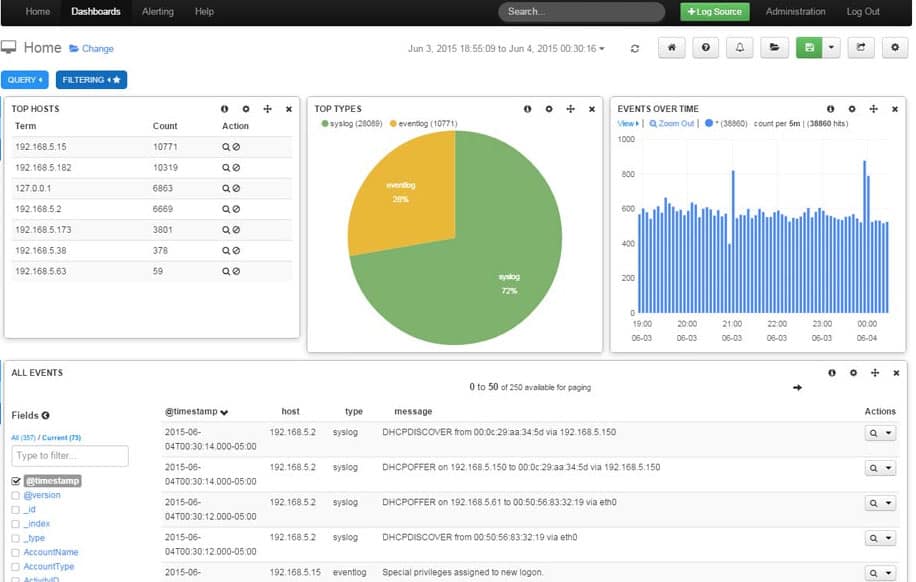
Task: Click the folder open icon button
Action: point(773,48)
